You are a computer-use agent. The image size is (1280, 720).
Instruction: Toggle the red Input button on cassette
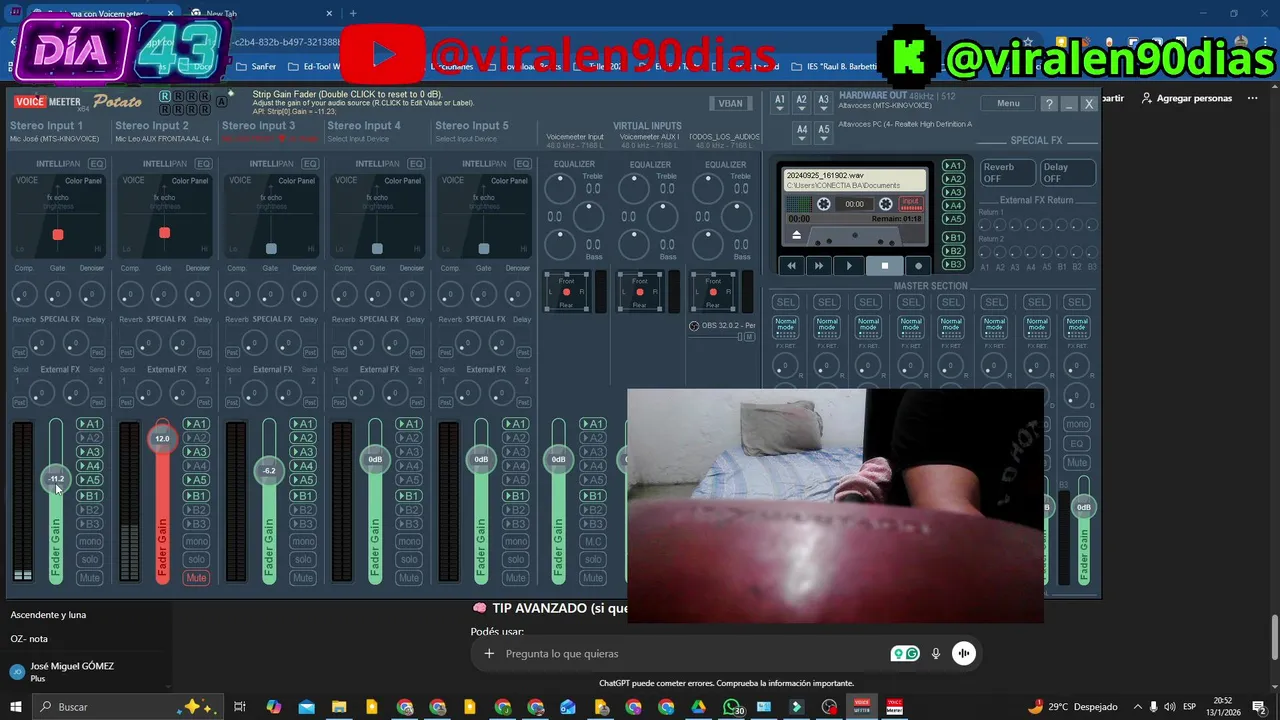[x=910, y=203]
